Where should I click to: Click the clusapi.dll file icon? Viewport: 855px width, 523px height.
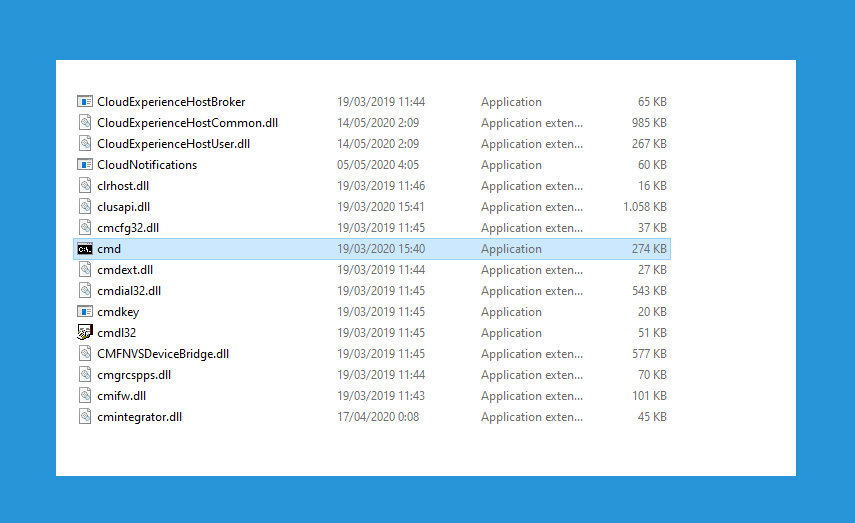85,206
